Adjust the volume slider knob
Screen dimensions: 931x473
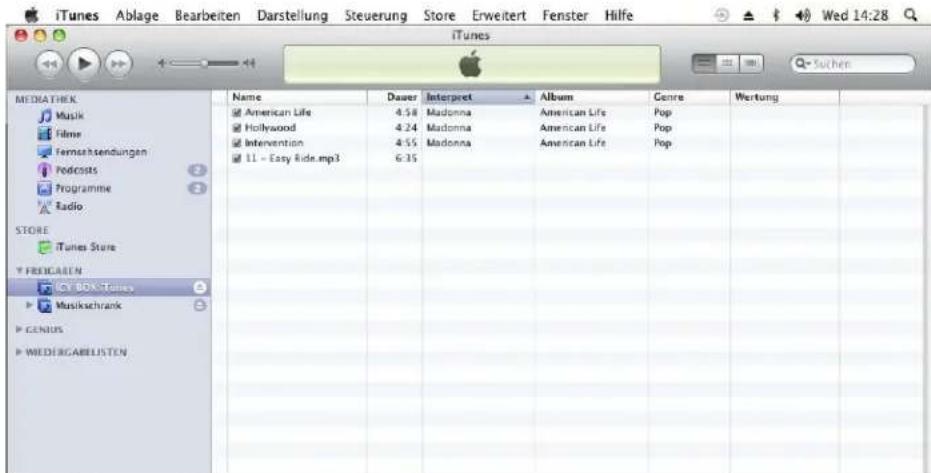204,62
